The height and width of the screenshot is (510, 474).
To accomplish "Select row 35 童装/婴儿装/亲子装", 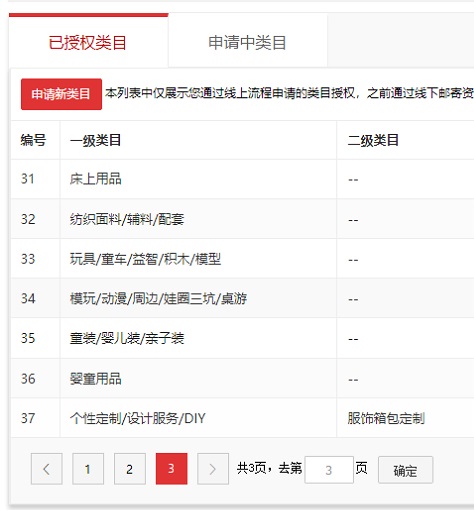I will [x=242, y=338].
